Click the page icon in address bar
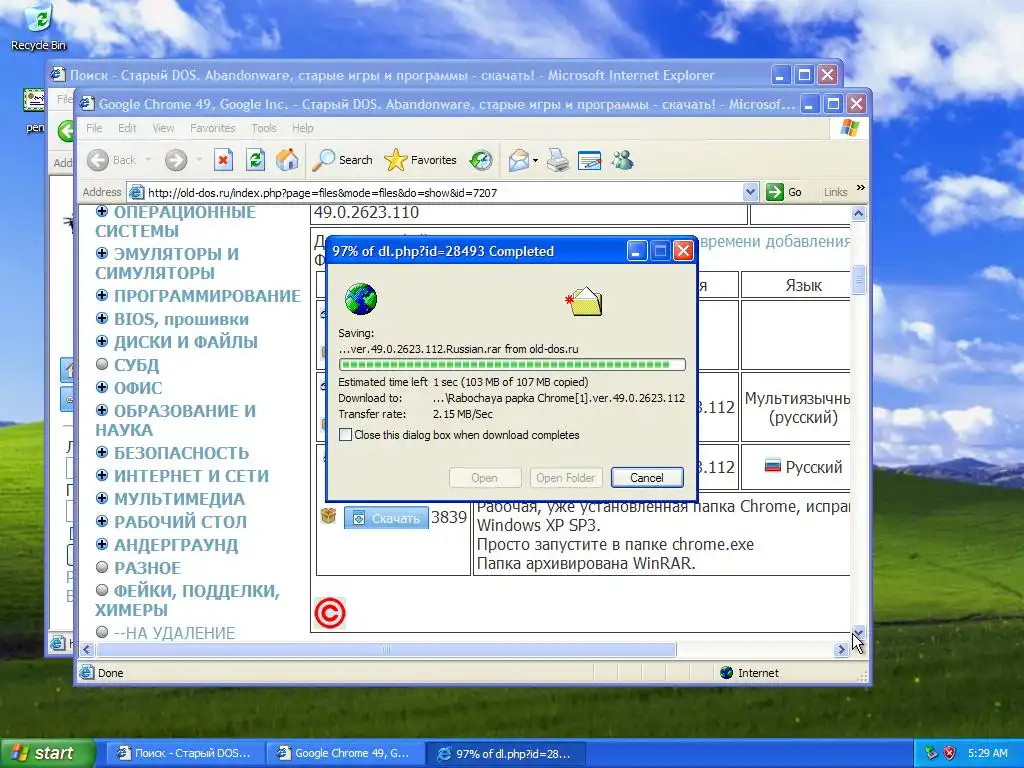Image resolution: width=1024 pixels, height=768 pixels. point(136,193)
